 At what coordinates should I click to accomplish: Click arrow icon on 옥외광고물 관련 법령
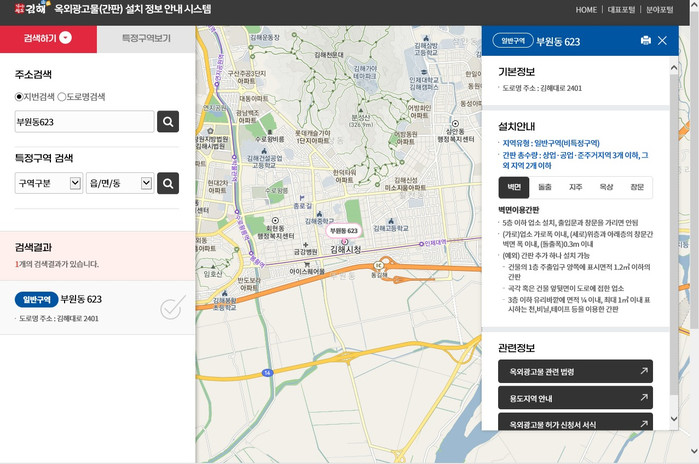[643, 372]
